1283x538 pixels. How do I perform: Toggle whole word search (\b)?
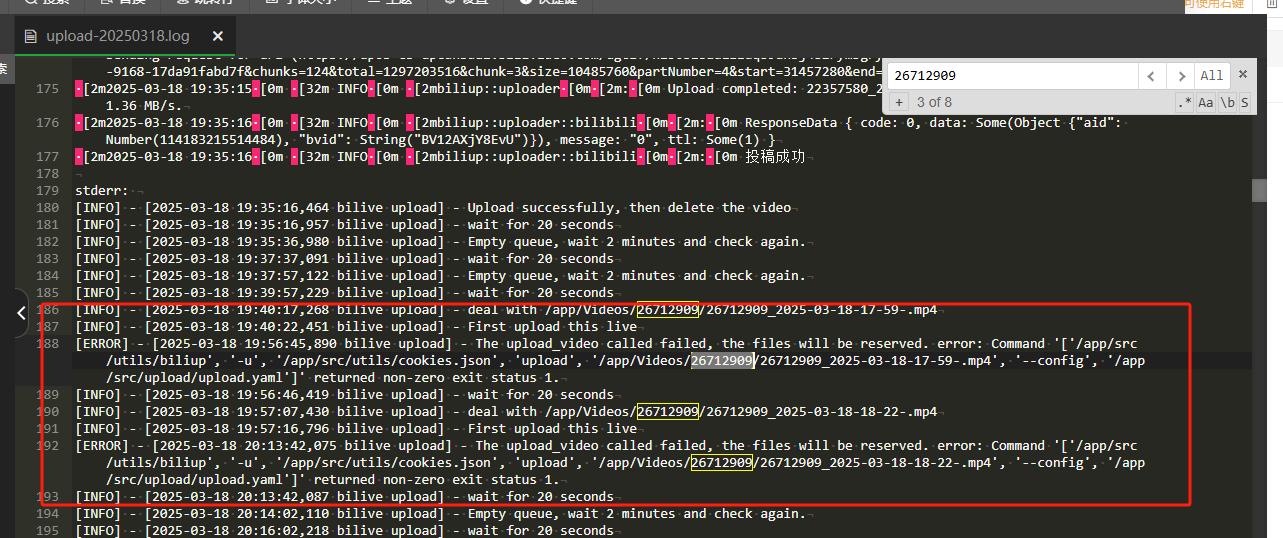pos(1227,102)
